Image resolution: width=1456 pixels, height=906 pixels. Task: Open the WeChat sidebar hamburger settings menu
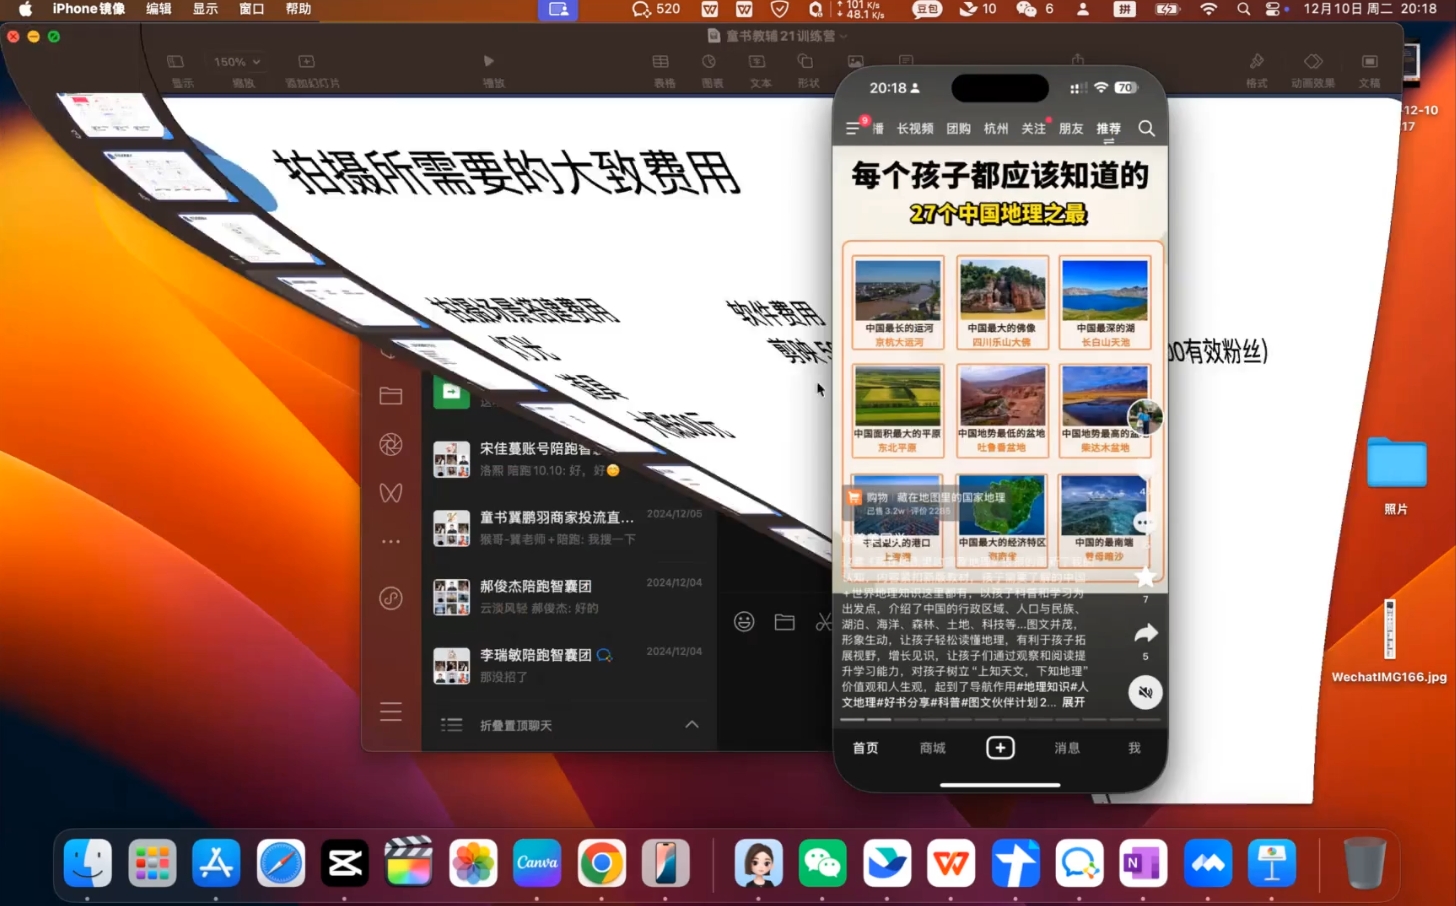pyautogui.click(x=391, y=712)
